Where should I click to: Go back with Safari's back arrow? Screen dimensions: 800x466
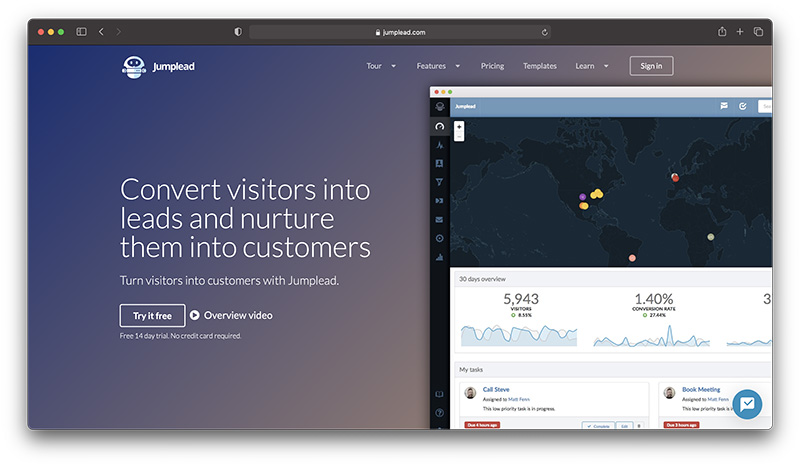click(x=101, y=32)
